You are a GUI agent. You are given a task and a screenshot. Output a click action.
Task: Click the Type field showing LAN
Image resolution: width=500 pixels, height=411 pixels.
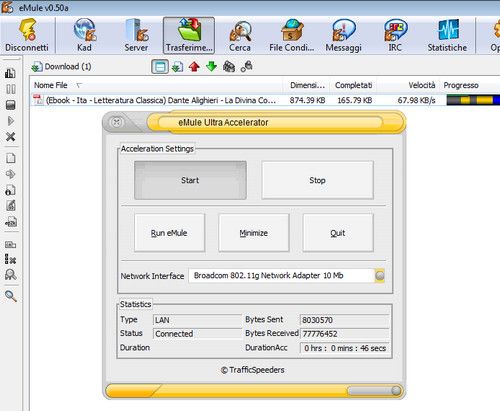197,320
